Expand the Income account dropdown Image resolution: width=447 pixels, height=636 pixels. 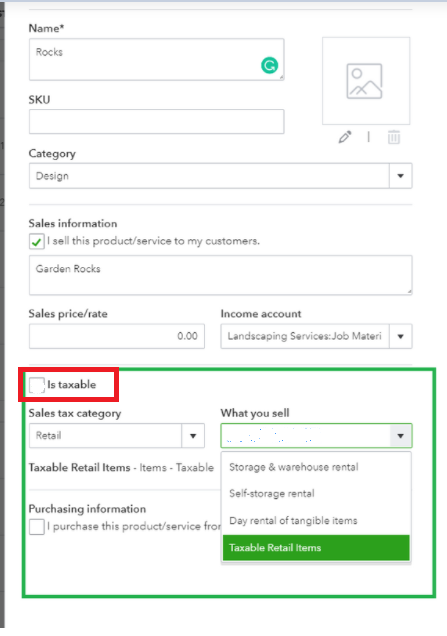coord(400,336)
